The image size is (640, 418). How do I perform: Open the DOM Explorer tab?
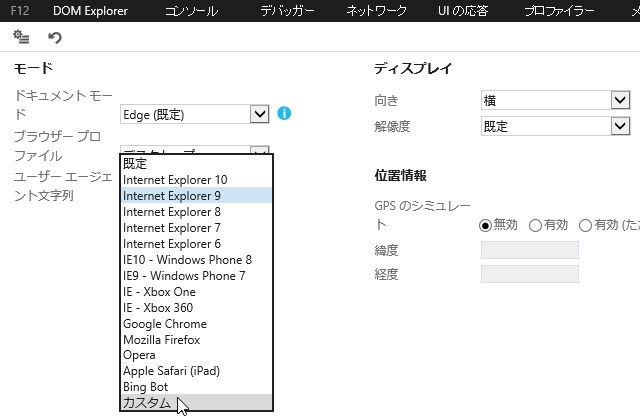point(90,11)
